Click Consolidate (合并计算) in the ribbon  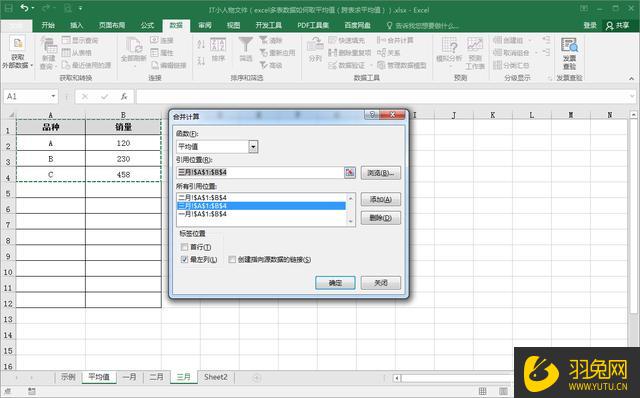pyautogui.click(x=395, y=40)
